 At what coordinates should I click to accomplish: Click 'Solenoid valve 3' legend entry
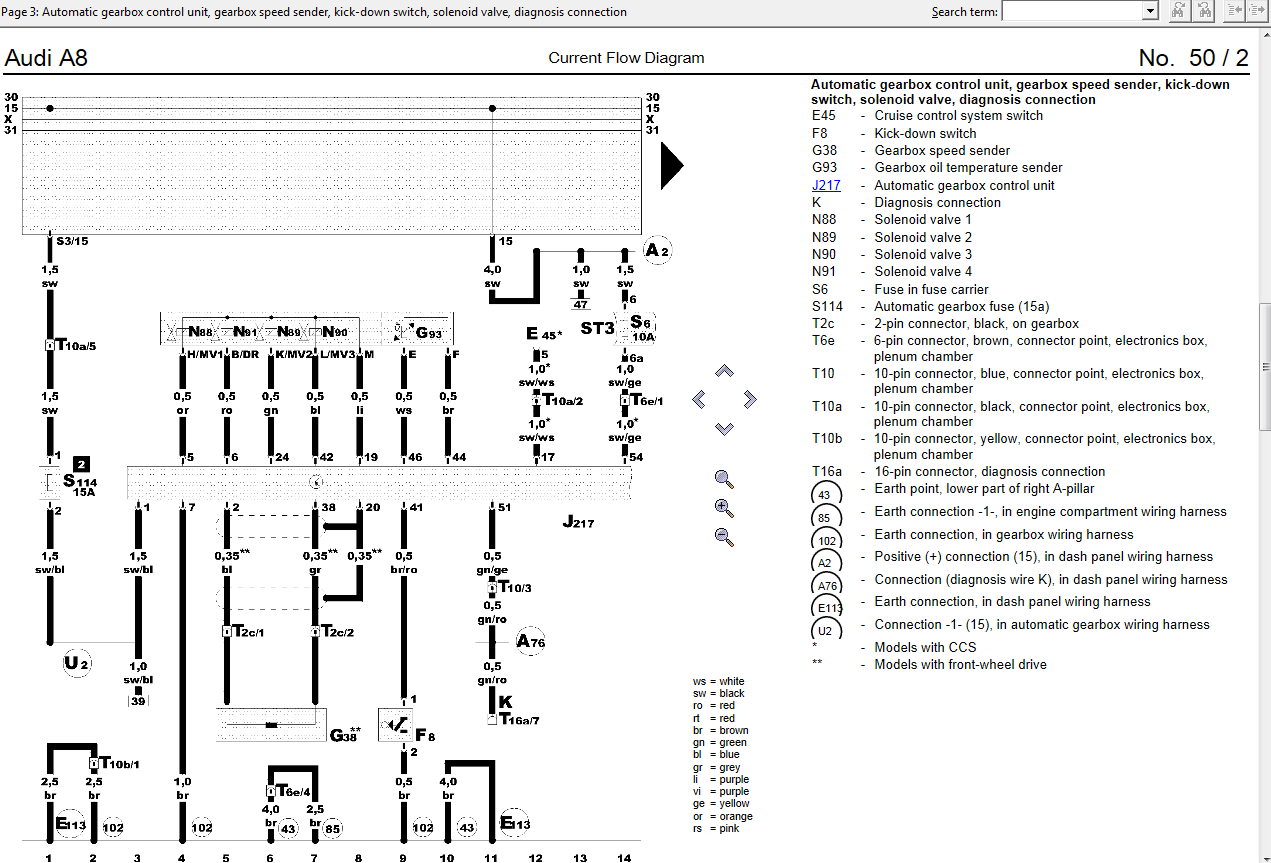923,254
